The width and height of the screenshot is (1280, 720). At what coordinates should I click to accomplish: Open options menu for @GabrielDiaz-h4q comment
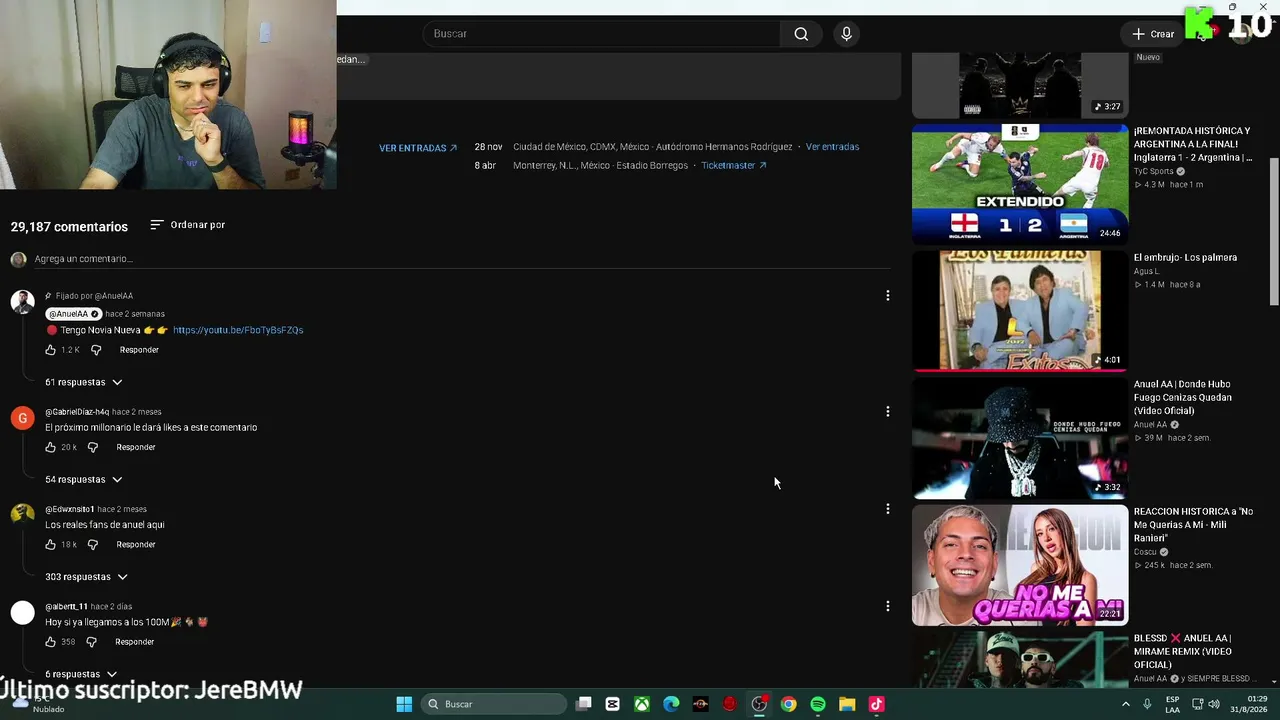pos(887,411)
